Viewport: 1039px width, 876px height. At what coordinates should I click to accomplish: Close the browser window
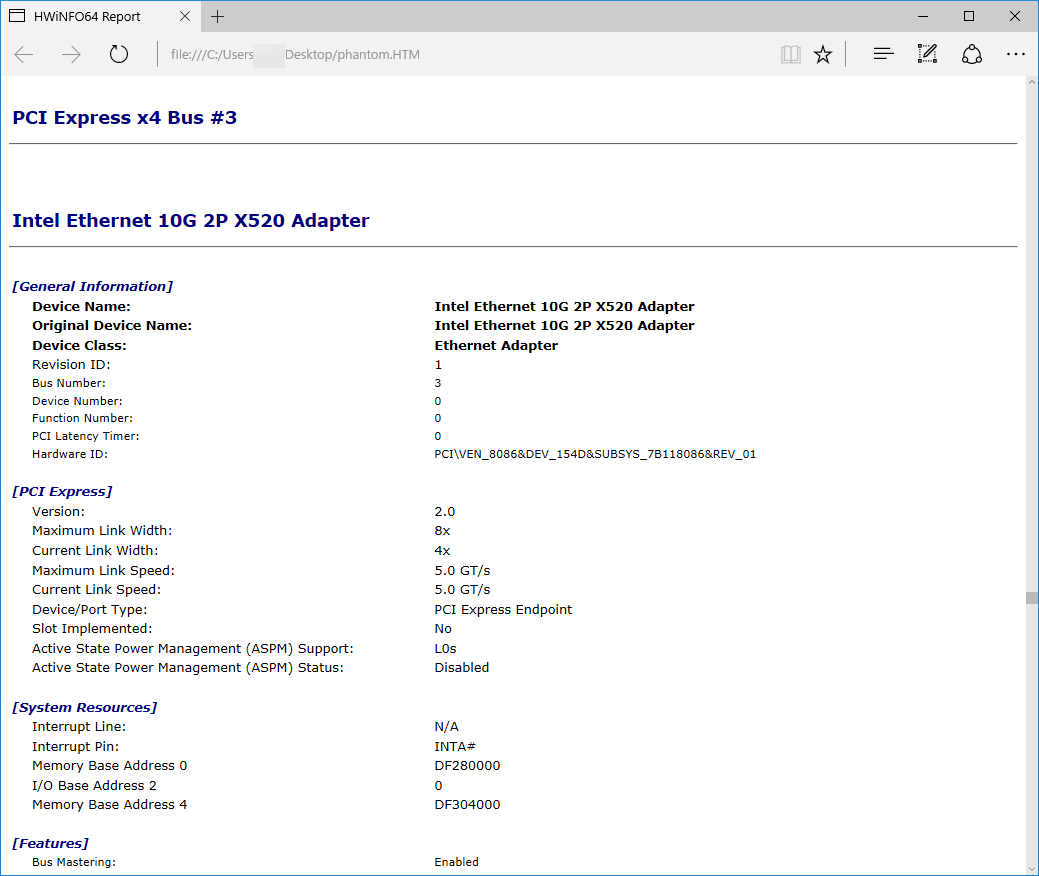click(x=1014, y=17)
